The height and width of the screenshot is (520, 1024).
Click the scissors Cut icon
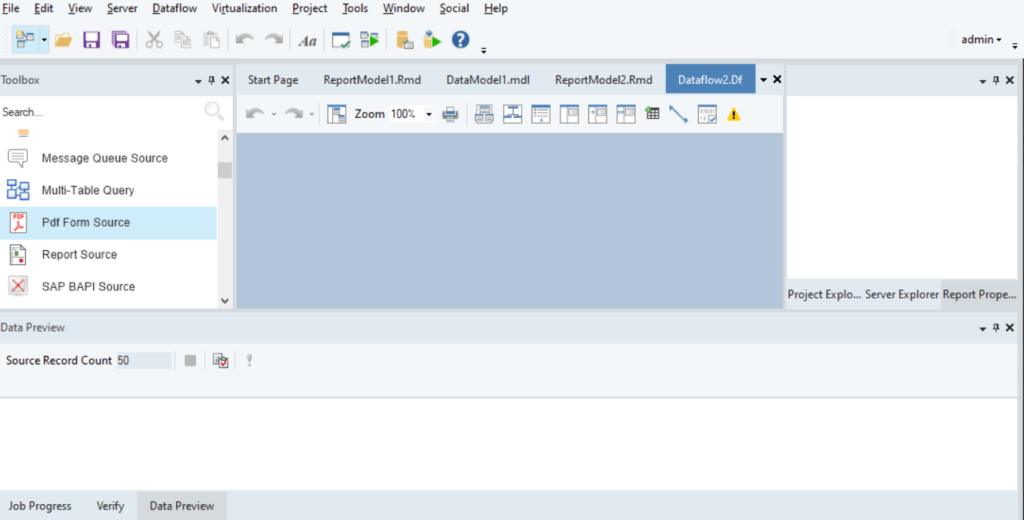154,40
